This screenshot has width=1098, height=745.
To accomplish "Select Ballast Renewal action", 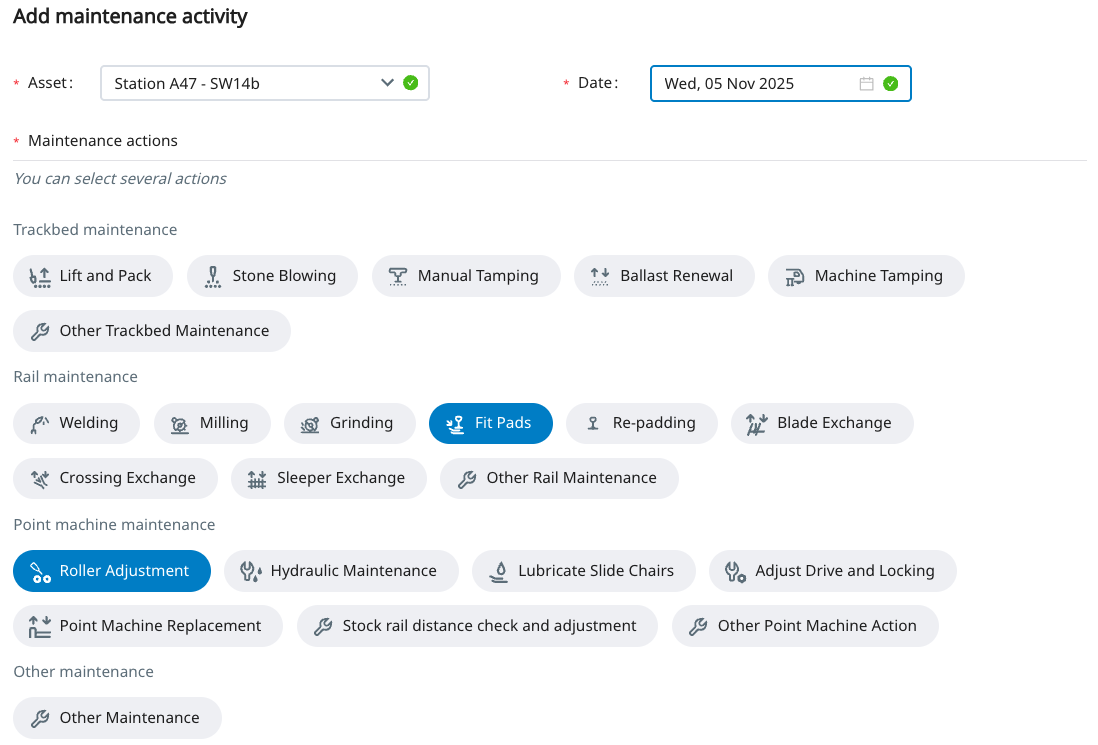I will pyautogui.click(x=664, y=276).
